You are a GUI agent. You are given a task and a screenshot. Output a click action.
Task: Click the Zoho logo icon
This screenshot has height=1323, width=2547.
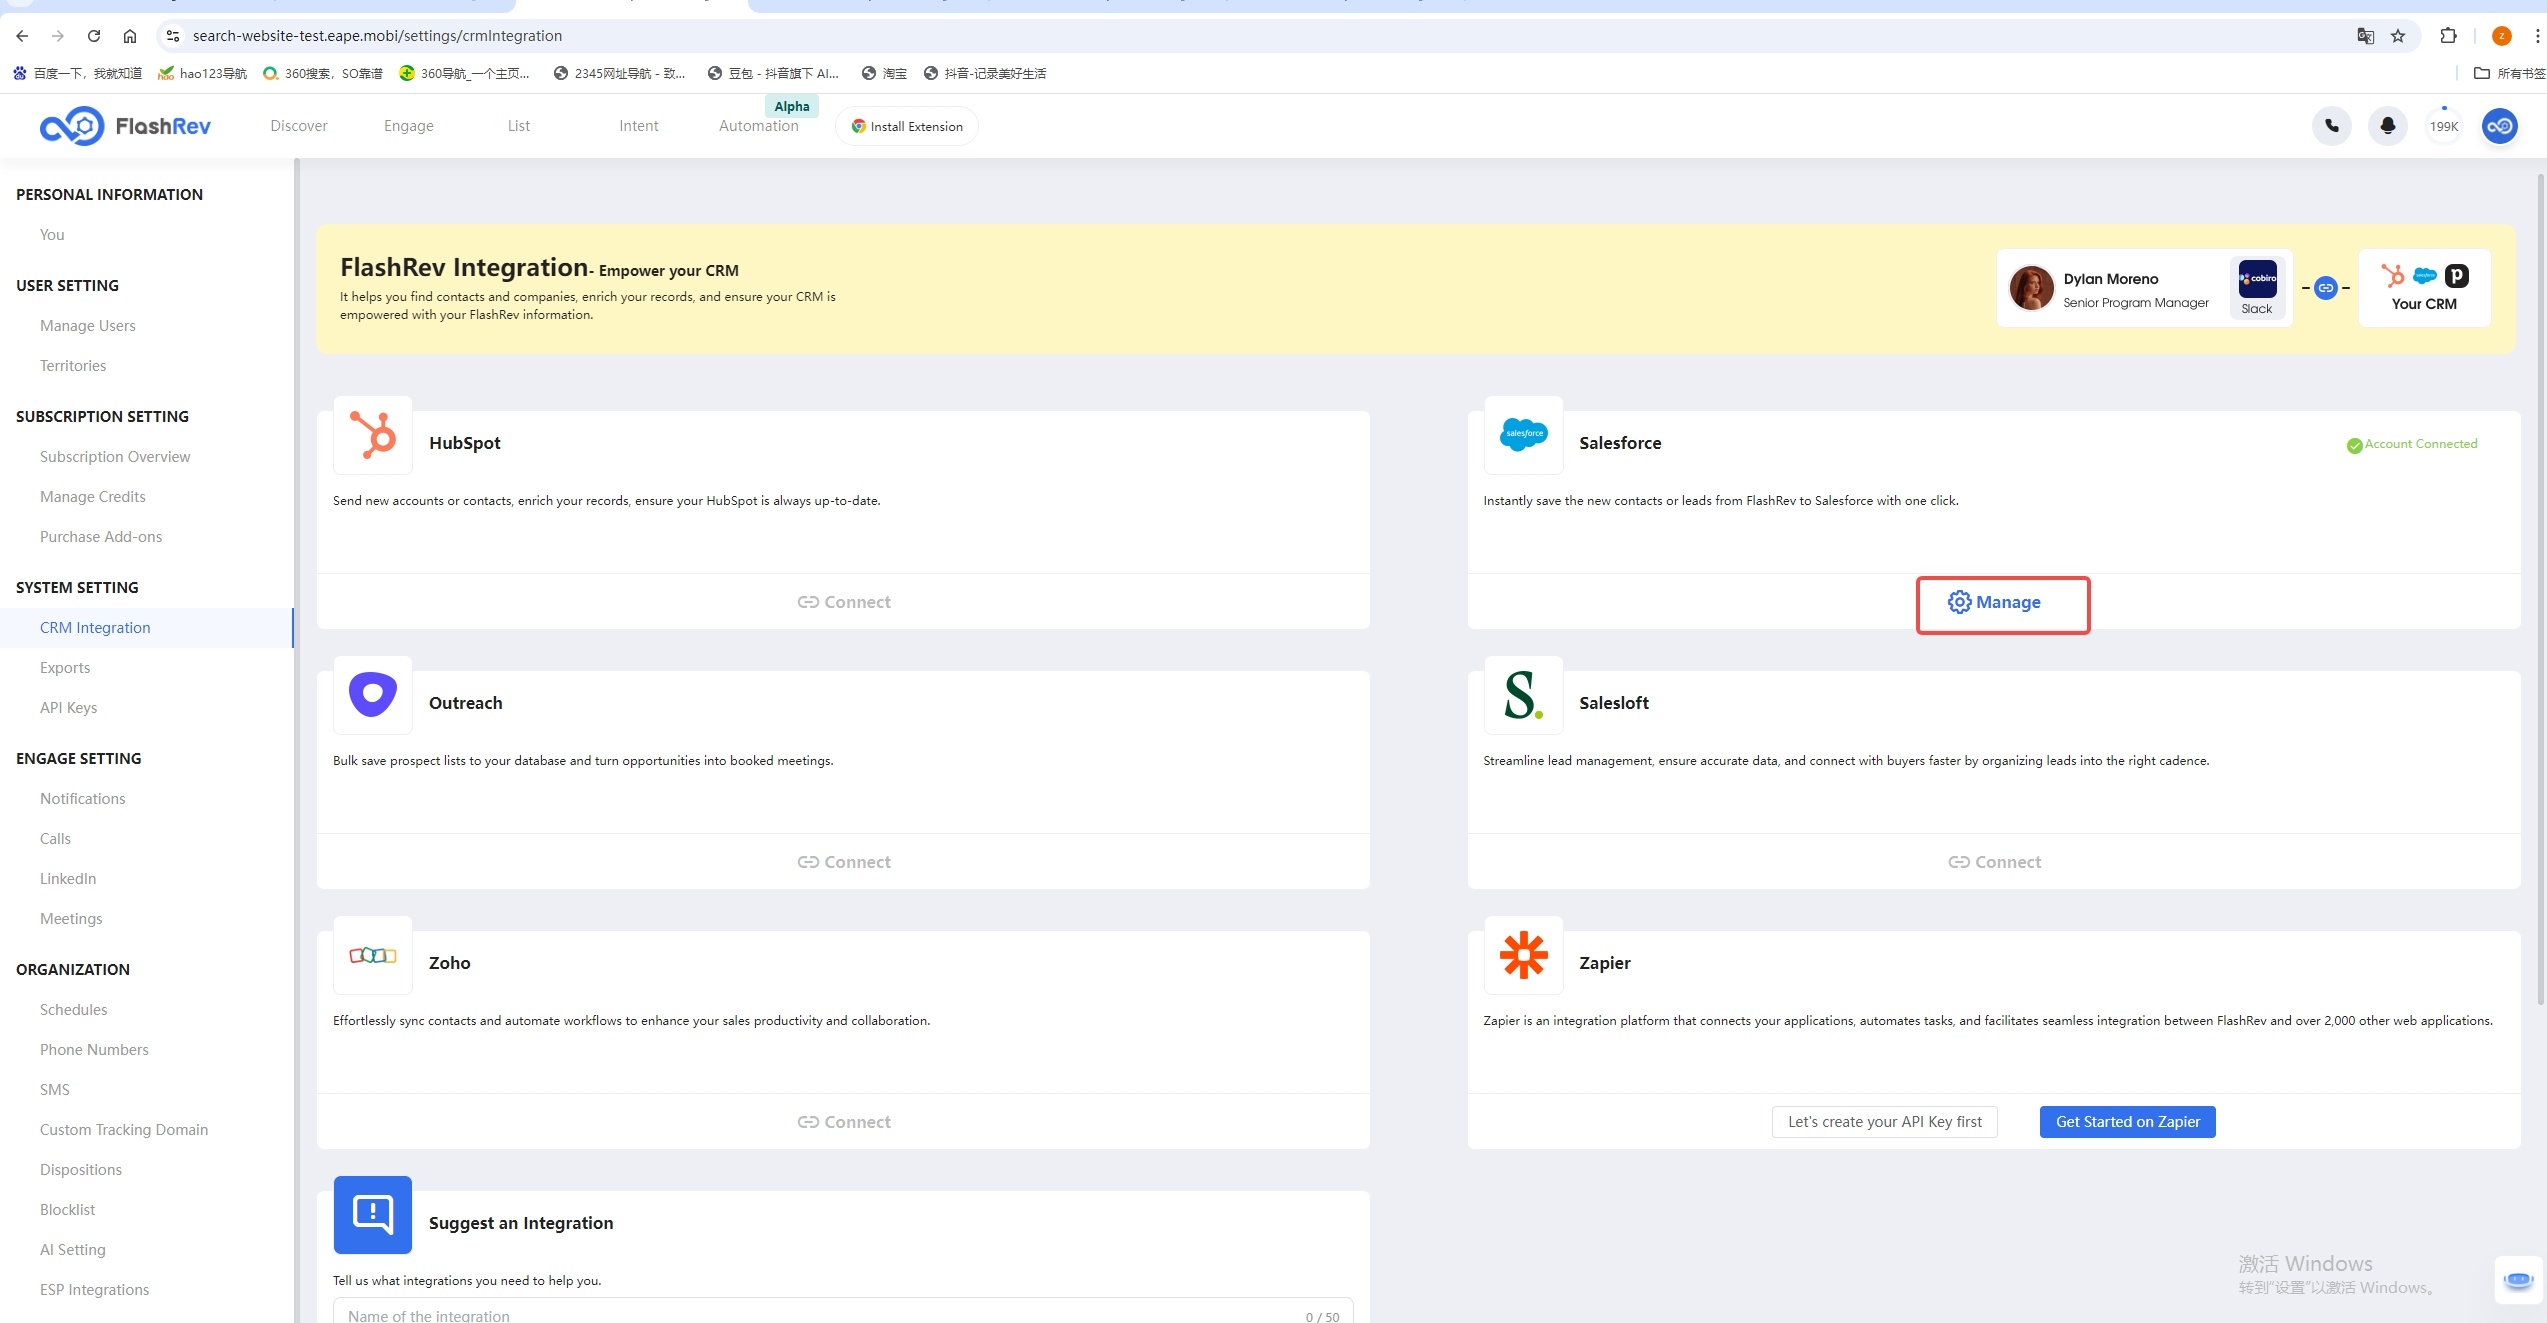[x=373, y=955]
